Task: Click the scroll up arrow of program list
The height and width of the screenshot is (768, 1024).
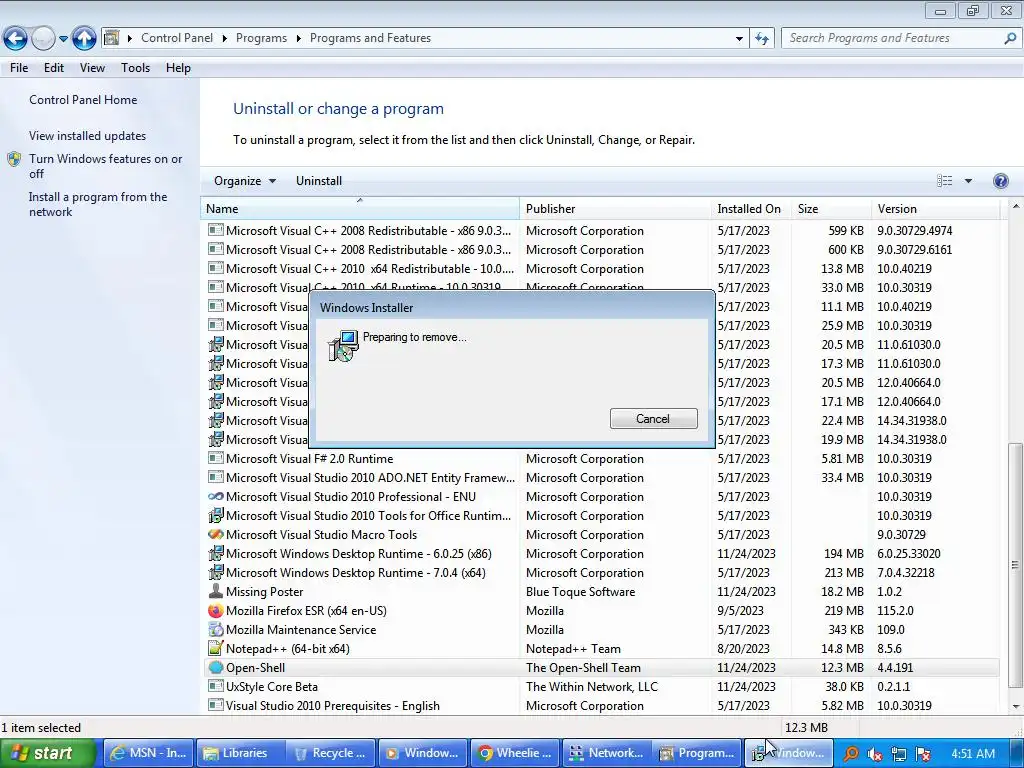Action: [1016, 206]
